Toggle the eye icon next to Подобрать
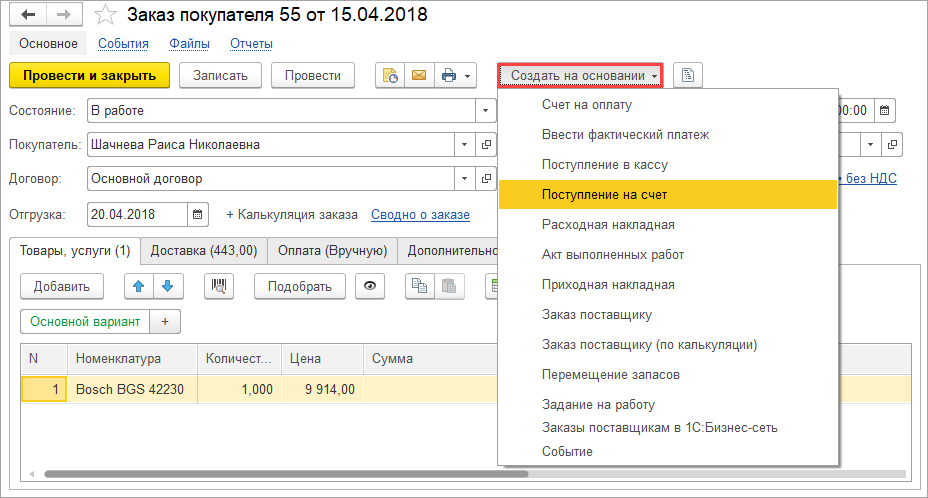 (x=371, y=286)
